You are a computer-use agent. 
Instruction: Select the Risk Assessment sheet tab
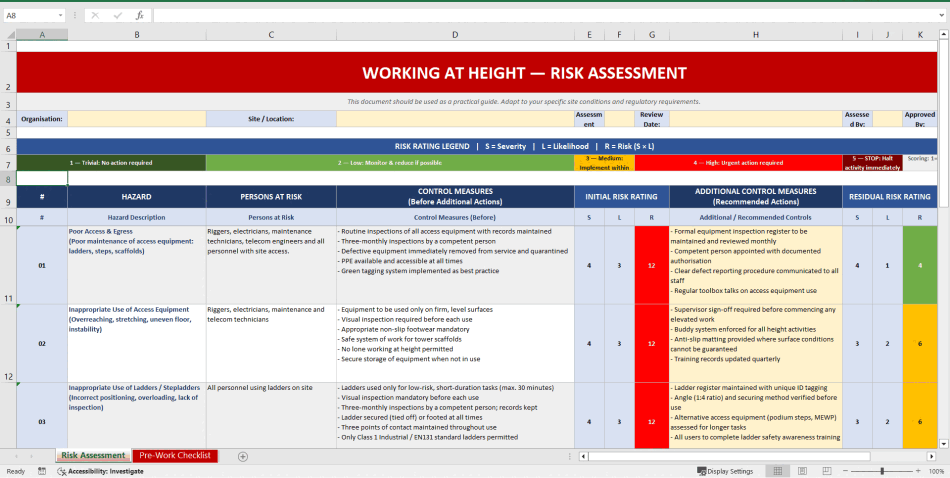tap(93, 456)
